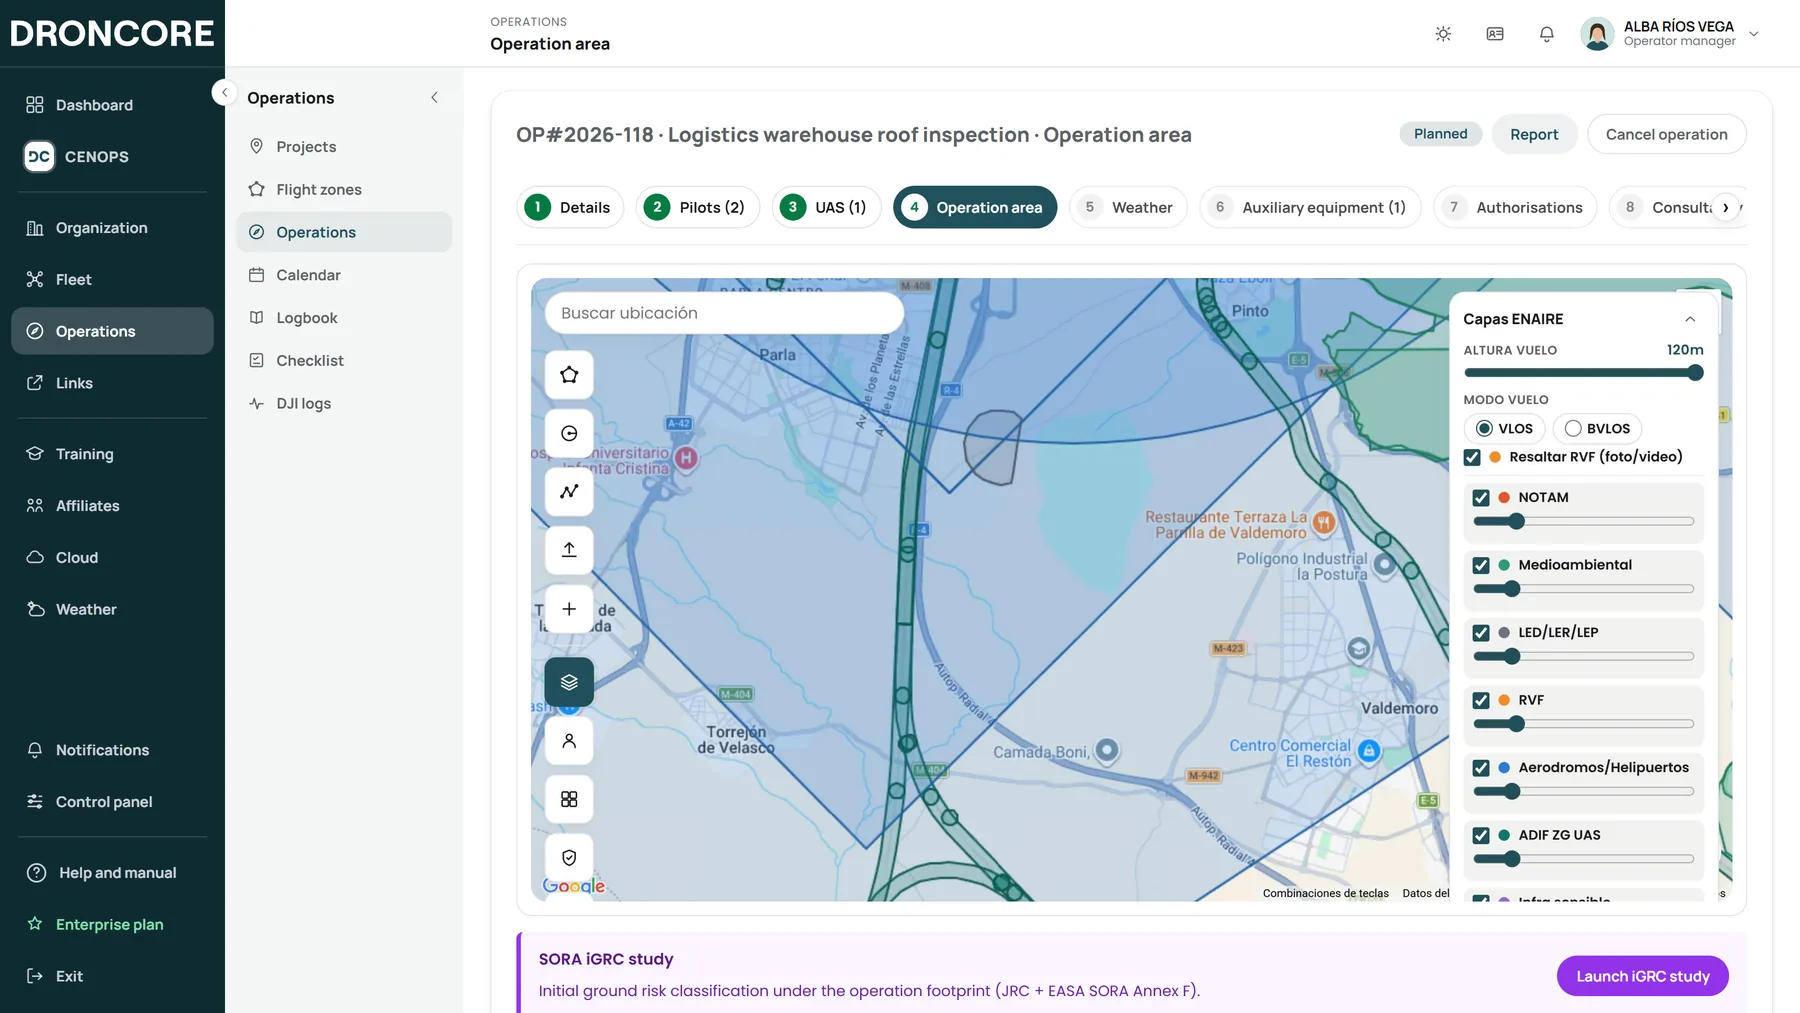Open Help and manual
Screen dimensions: 1800x1013
(x=112, y=873)
